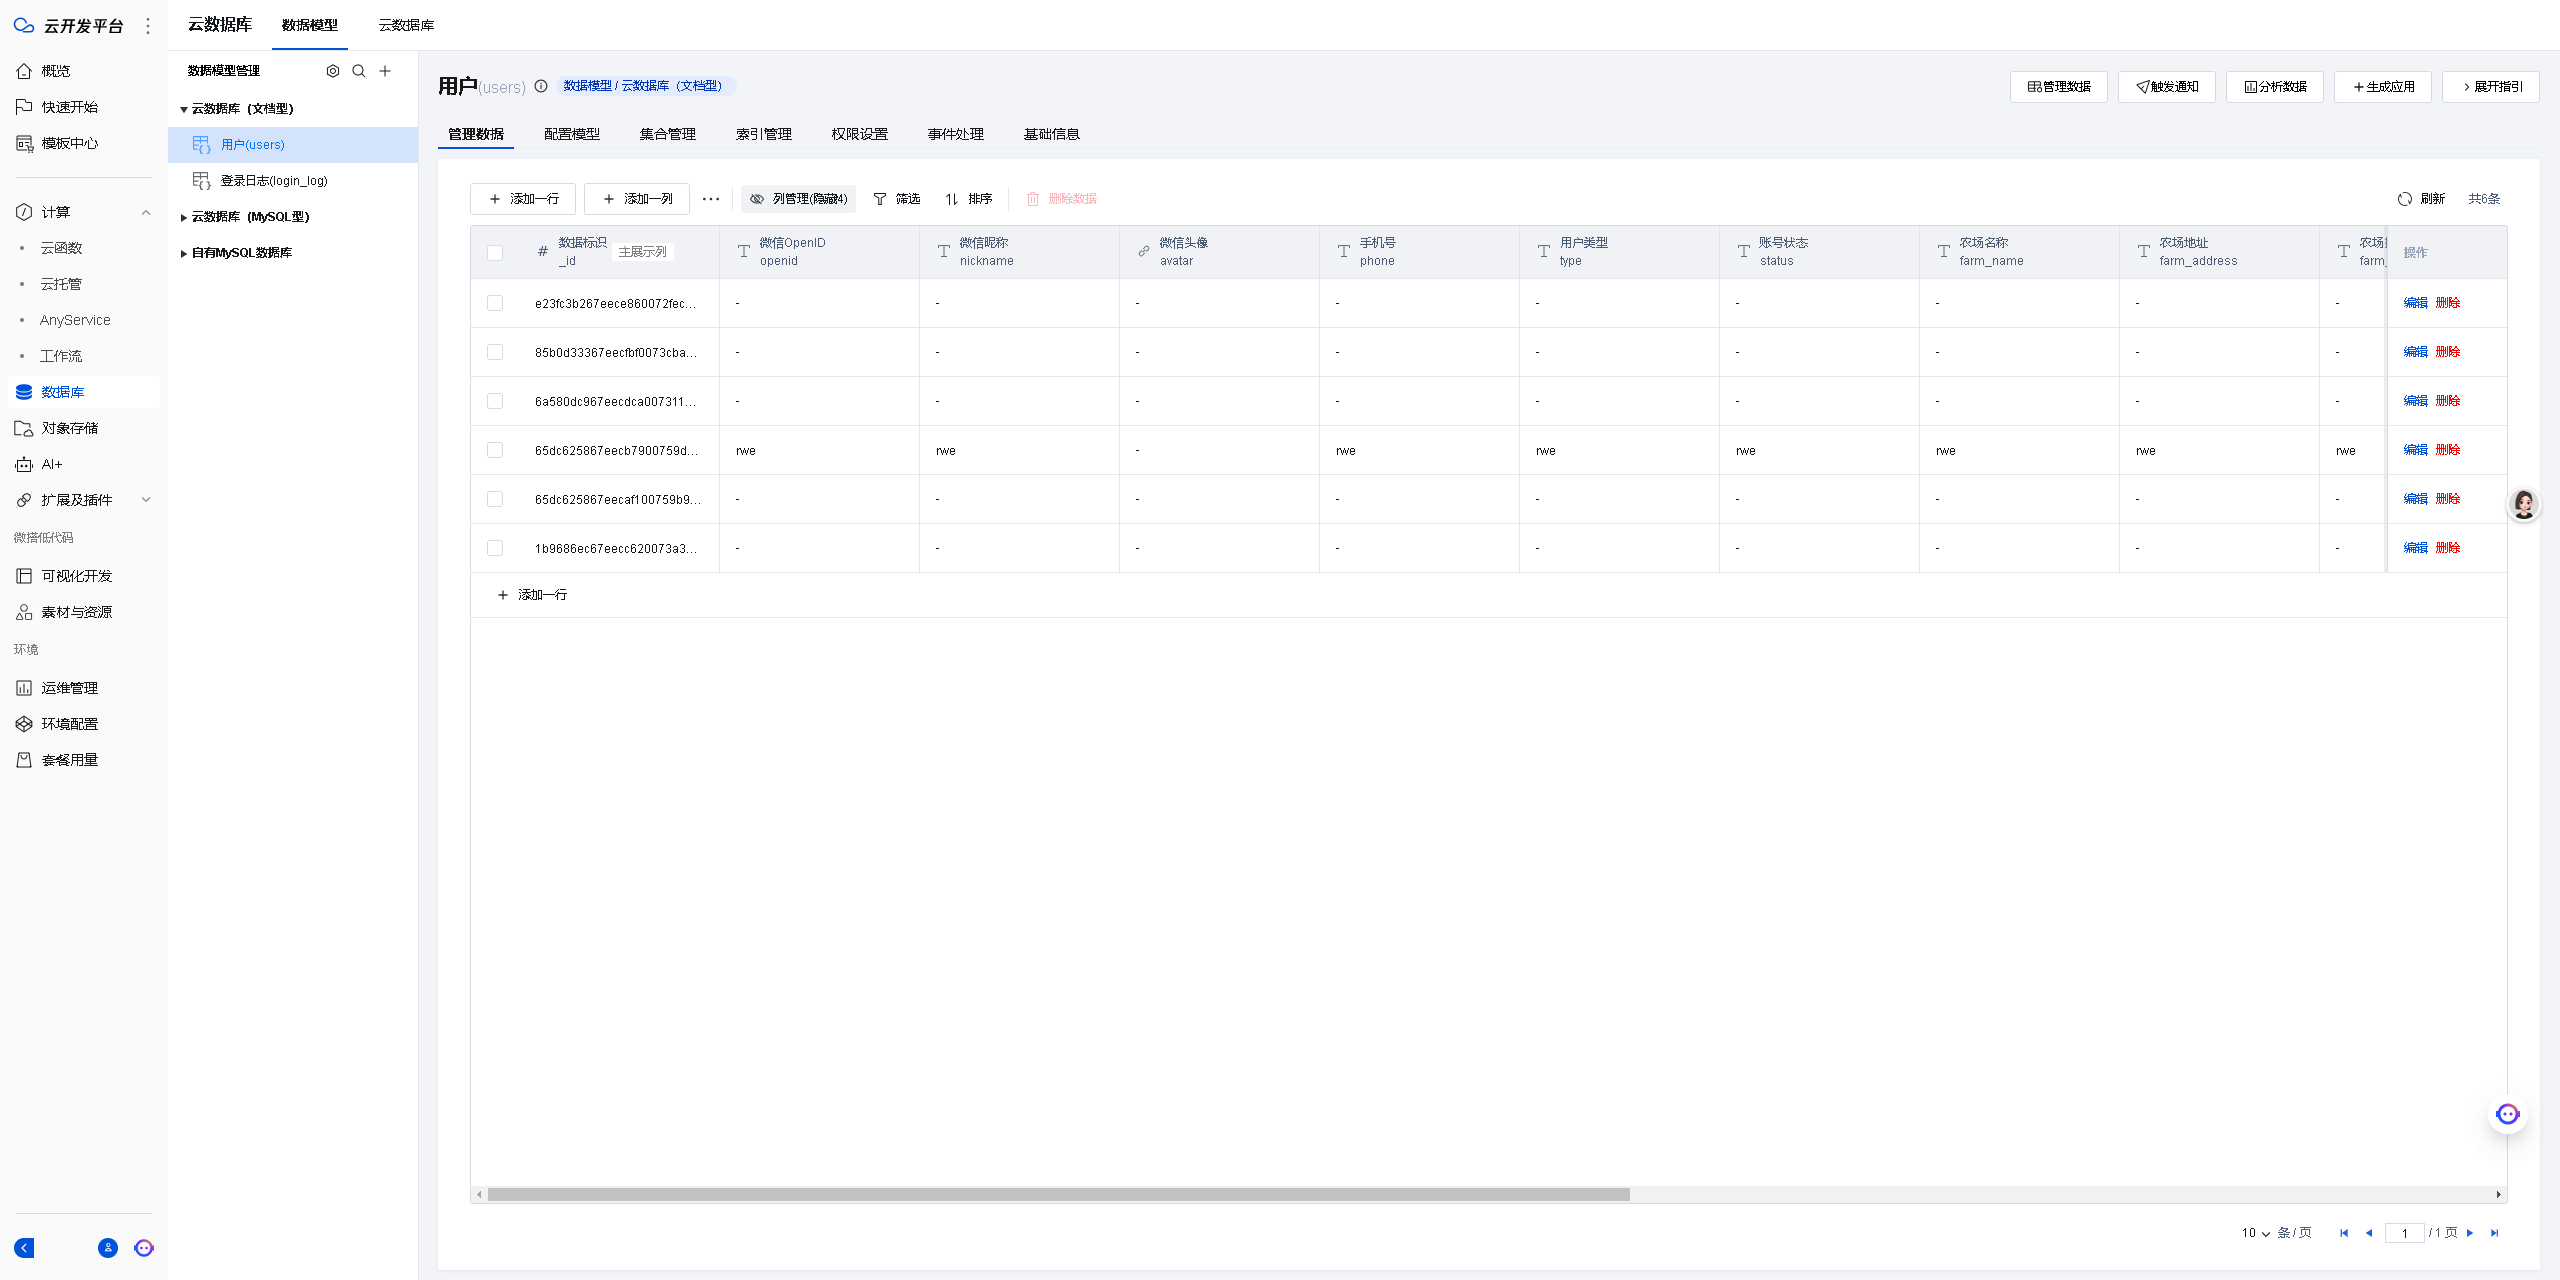2560x1280 pixels.
Task: Switch to the 索引管理 tab
Action: 763,134
